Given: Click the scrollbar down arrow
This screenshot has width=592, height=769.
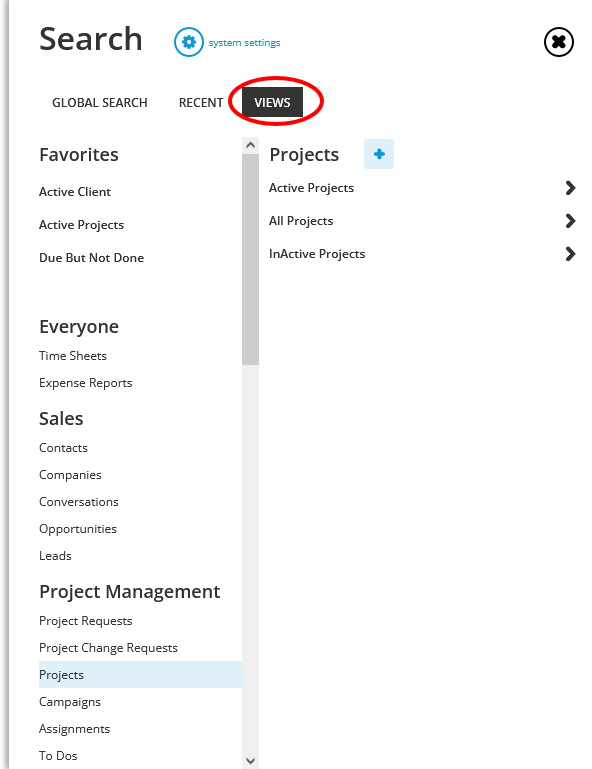Looking at the screenshot, I should click(x=250, y=761).
